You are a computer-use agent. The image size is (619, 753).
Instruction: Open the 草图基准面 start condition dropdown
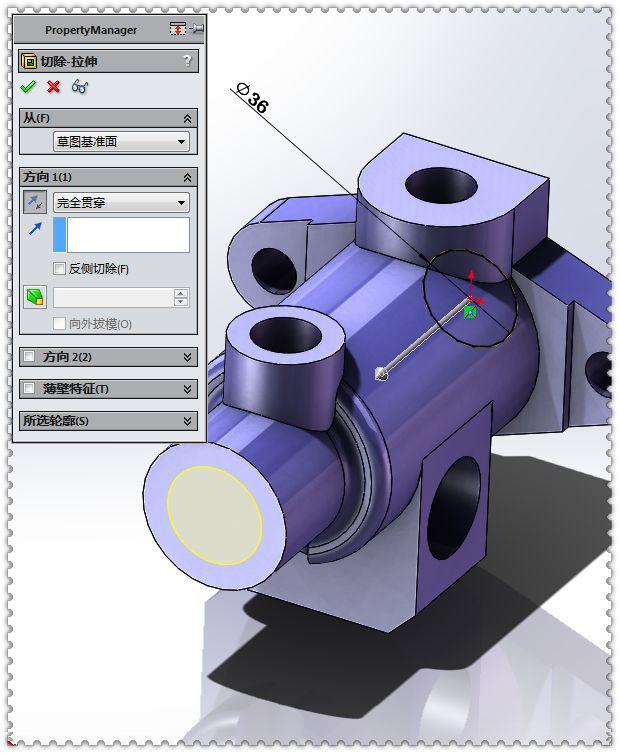coord(121,142)
